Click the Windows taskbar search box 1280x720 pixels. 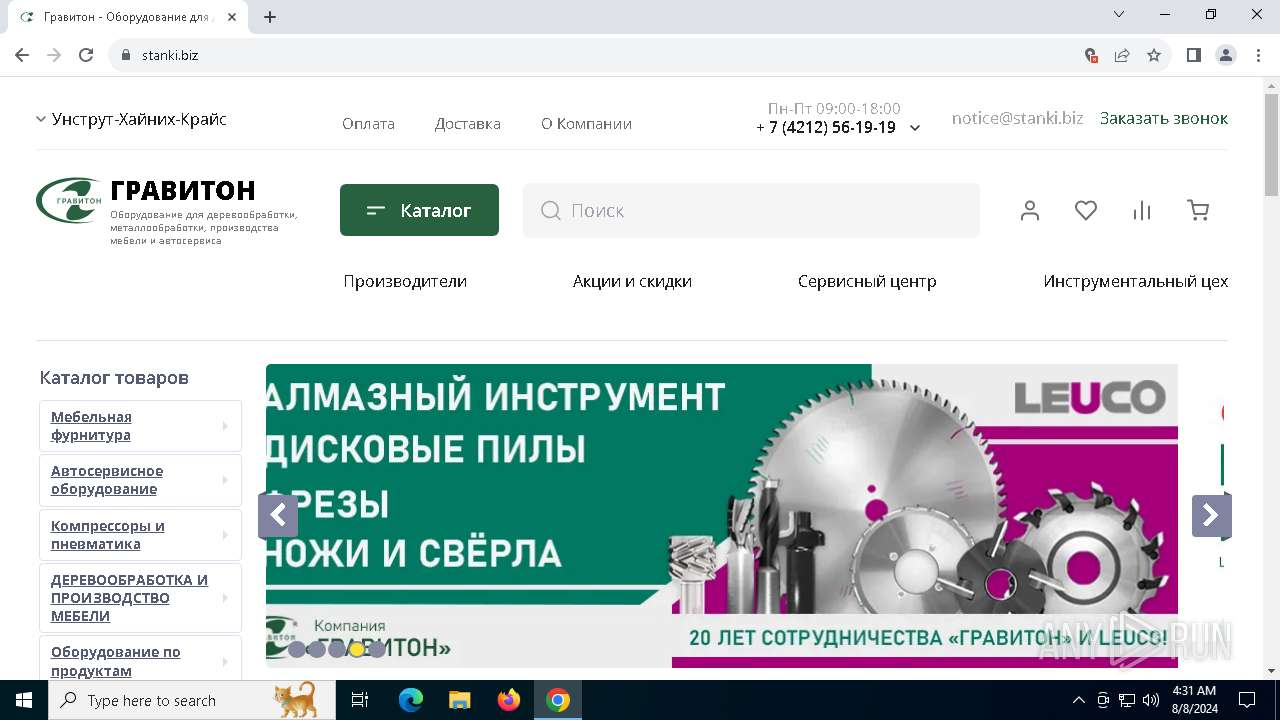pos(192,700)
